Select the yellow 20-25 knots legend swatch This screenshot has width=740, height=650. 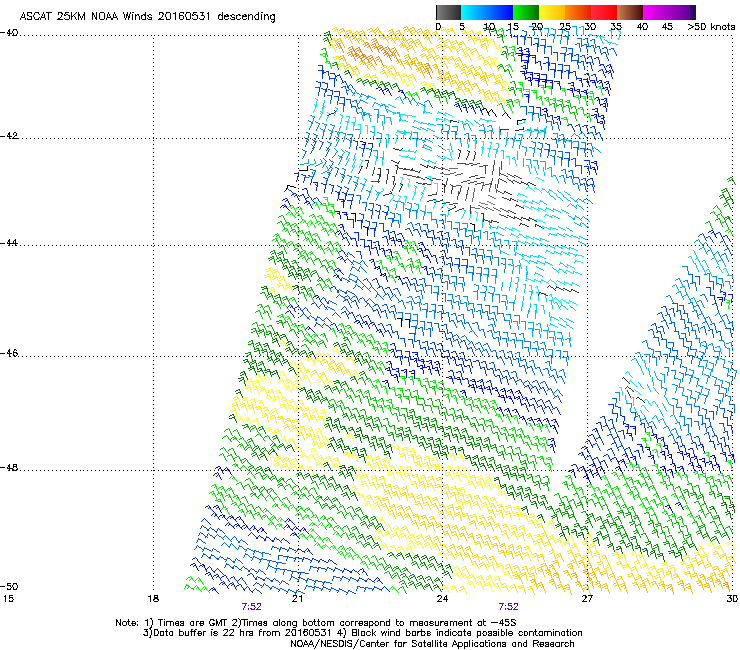click(552, 12)
